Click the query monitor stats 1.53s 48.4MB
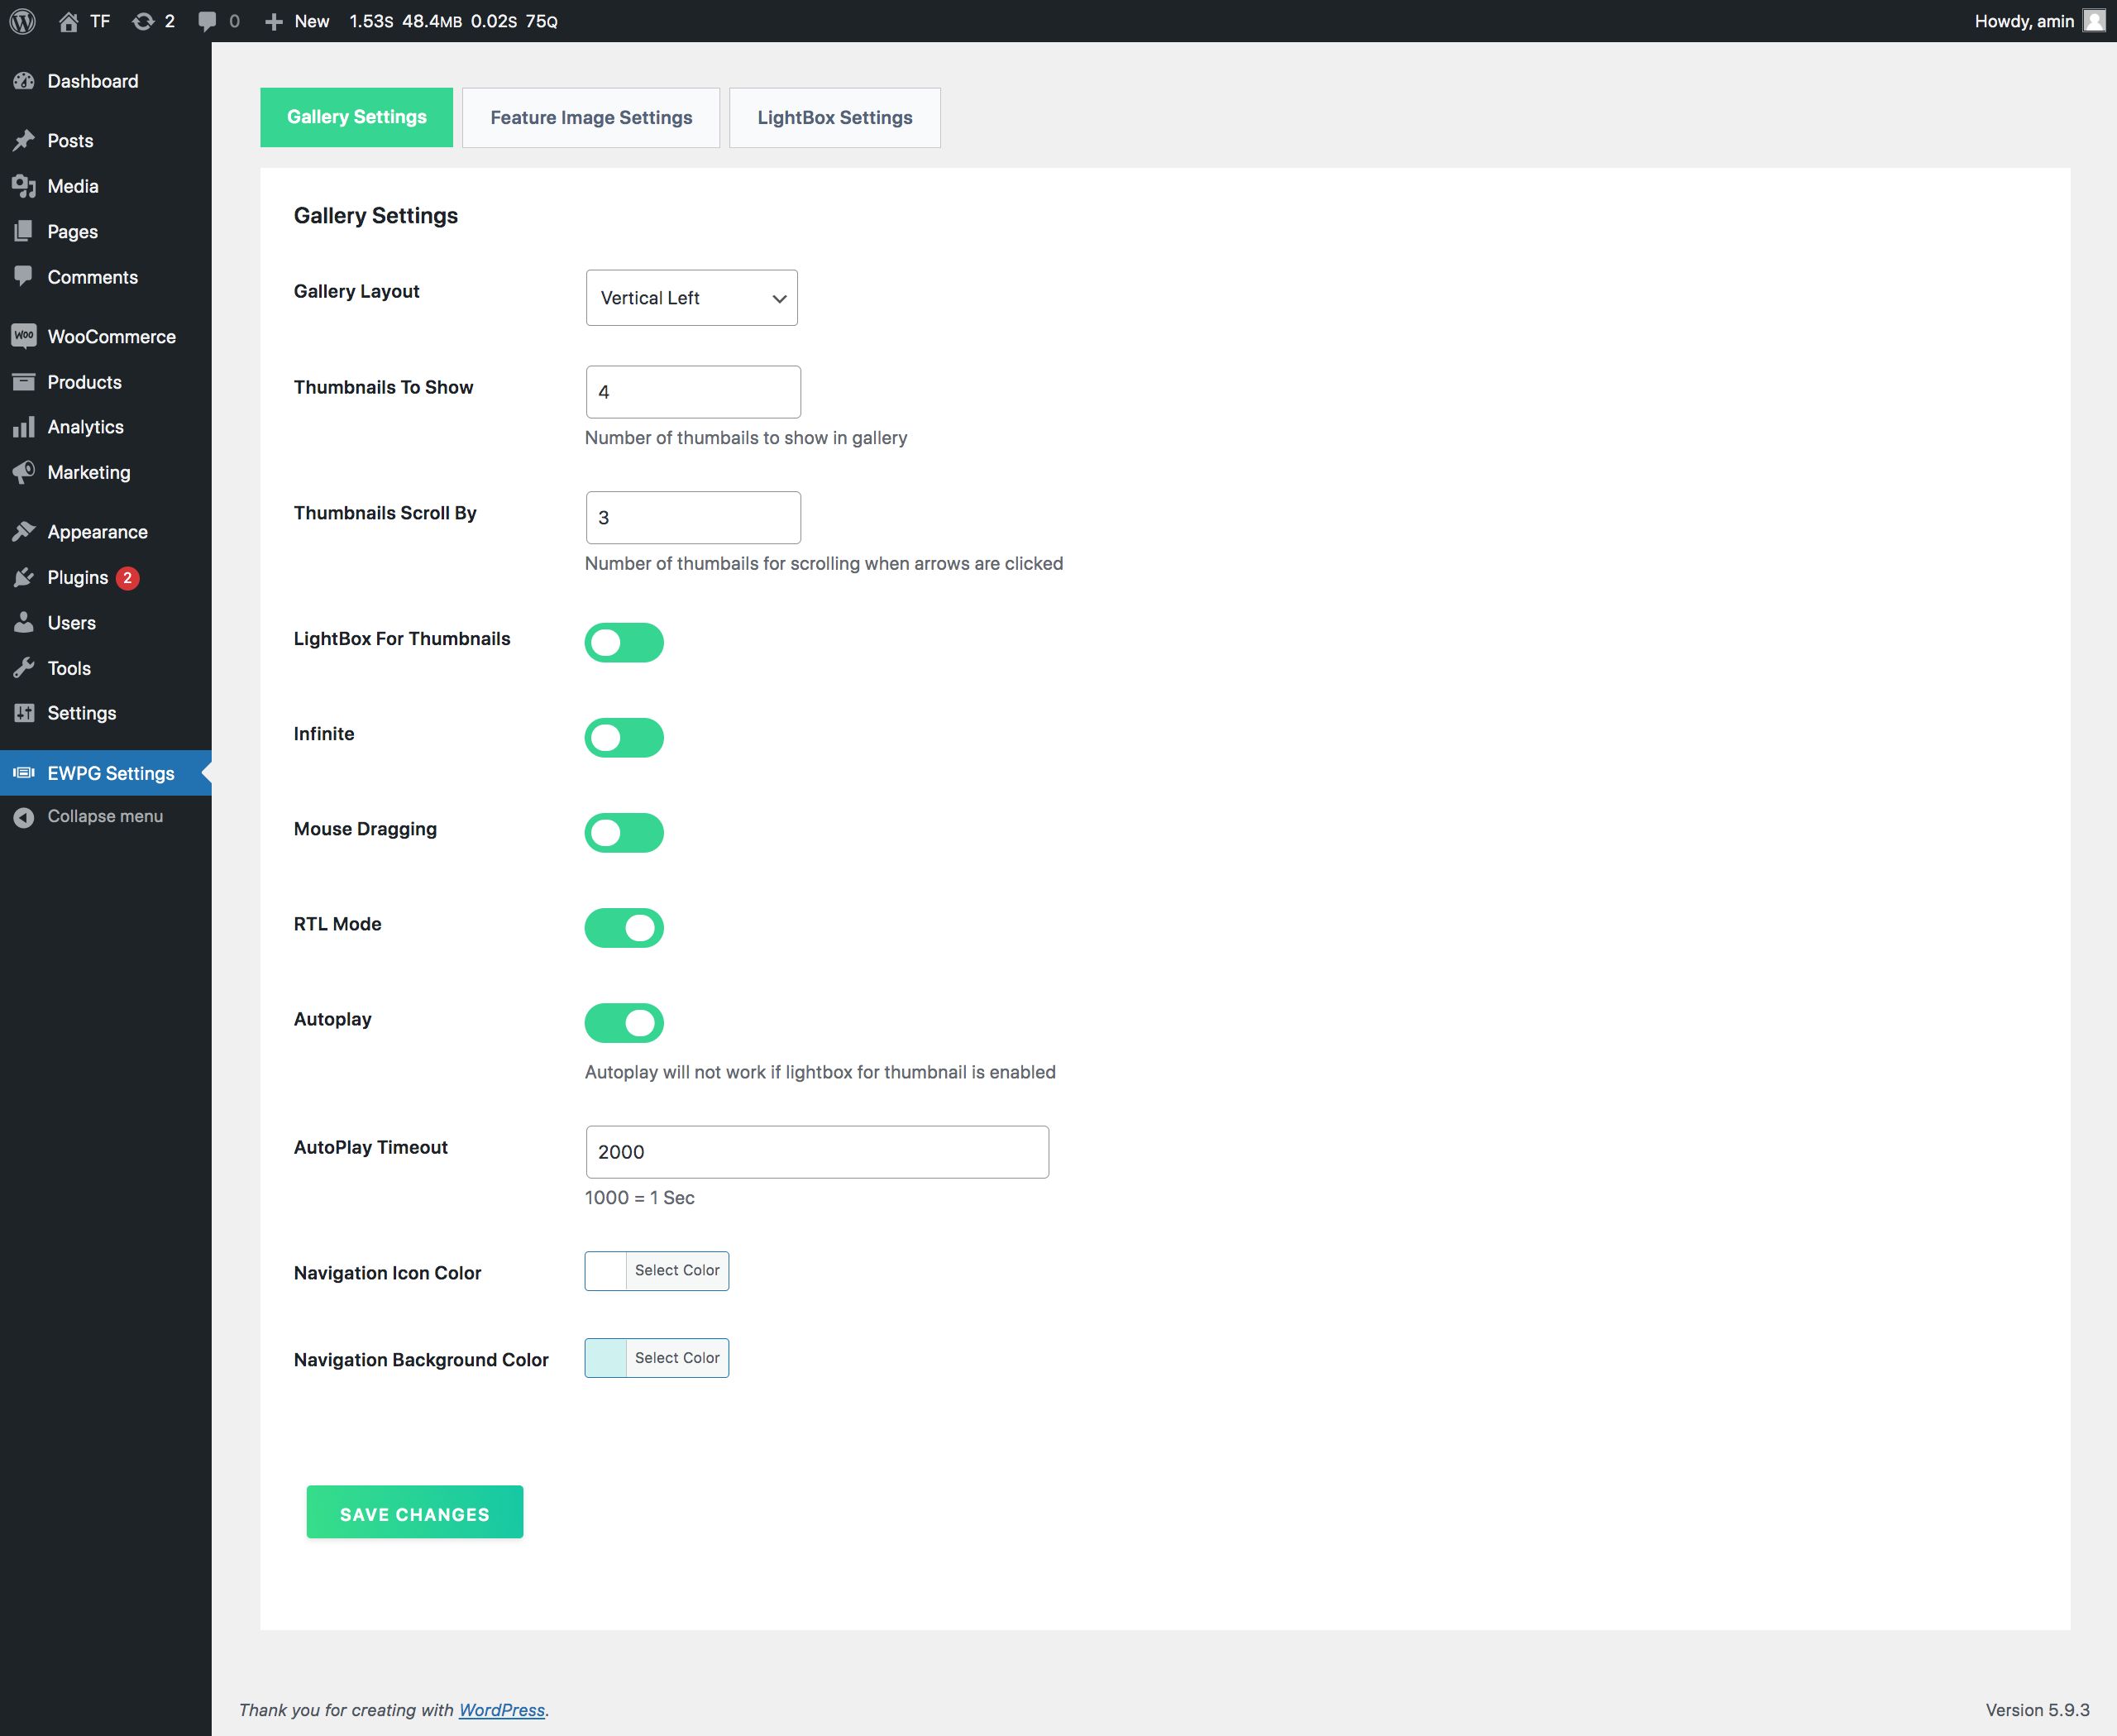The width and height of the screenshot is (2117, 1736). [x=453, y=21]
